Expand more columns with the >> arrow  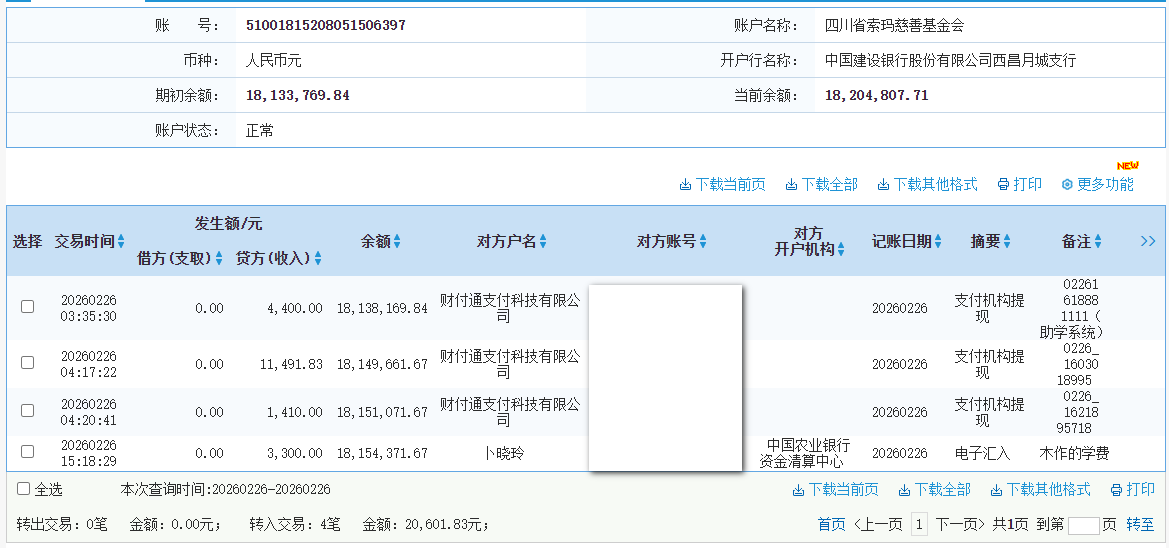click(1147, 241)
